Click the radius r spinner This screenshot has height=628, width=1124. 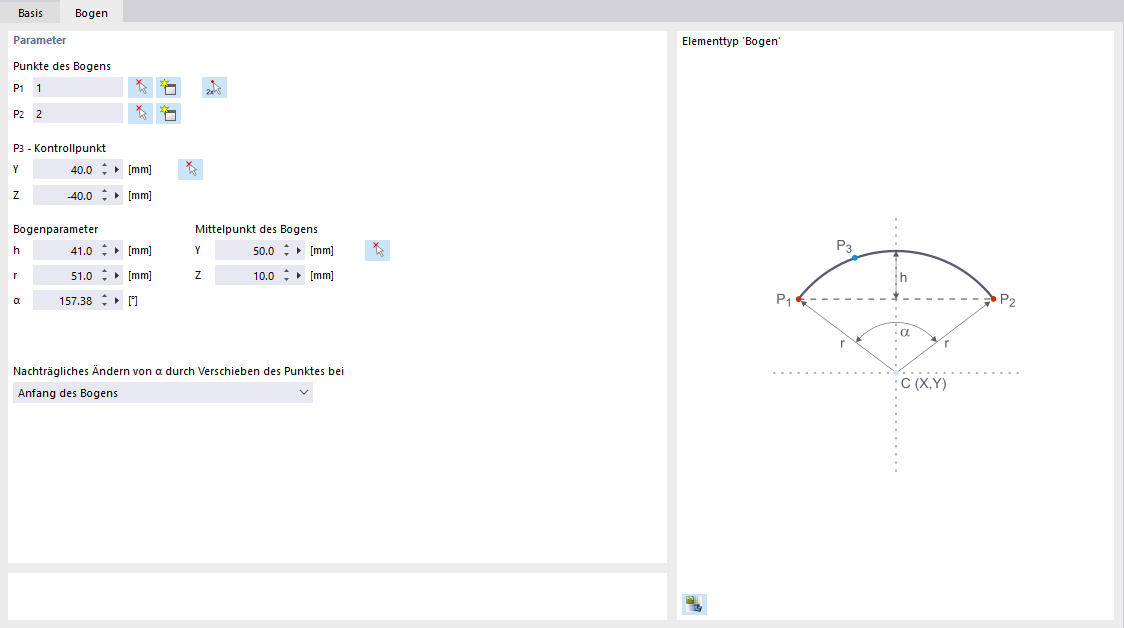click(x=105, y=276)
